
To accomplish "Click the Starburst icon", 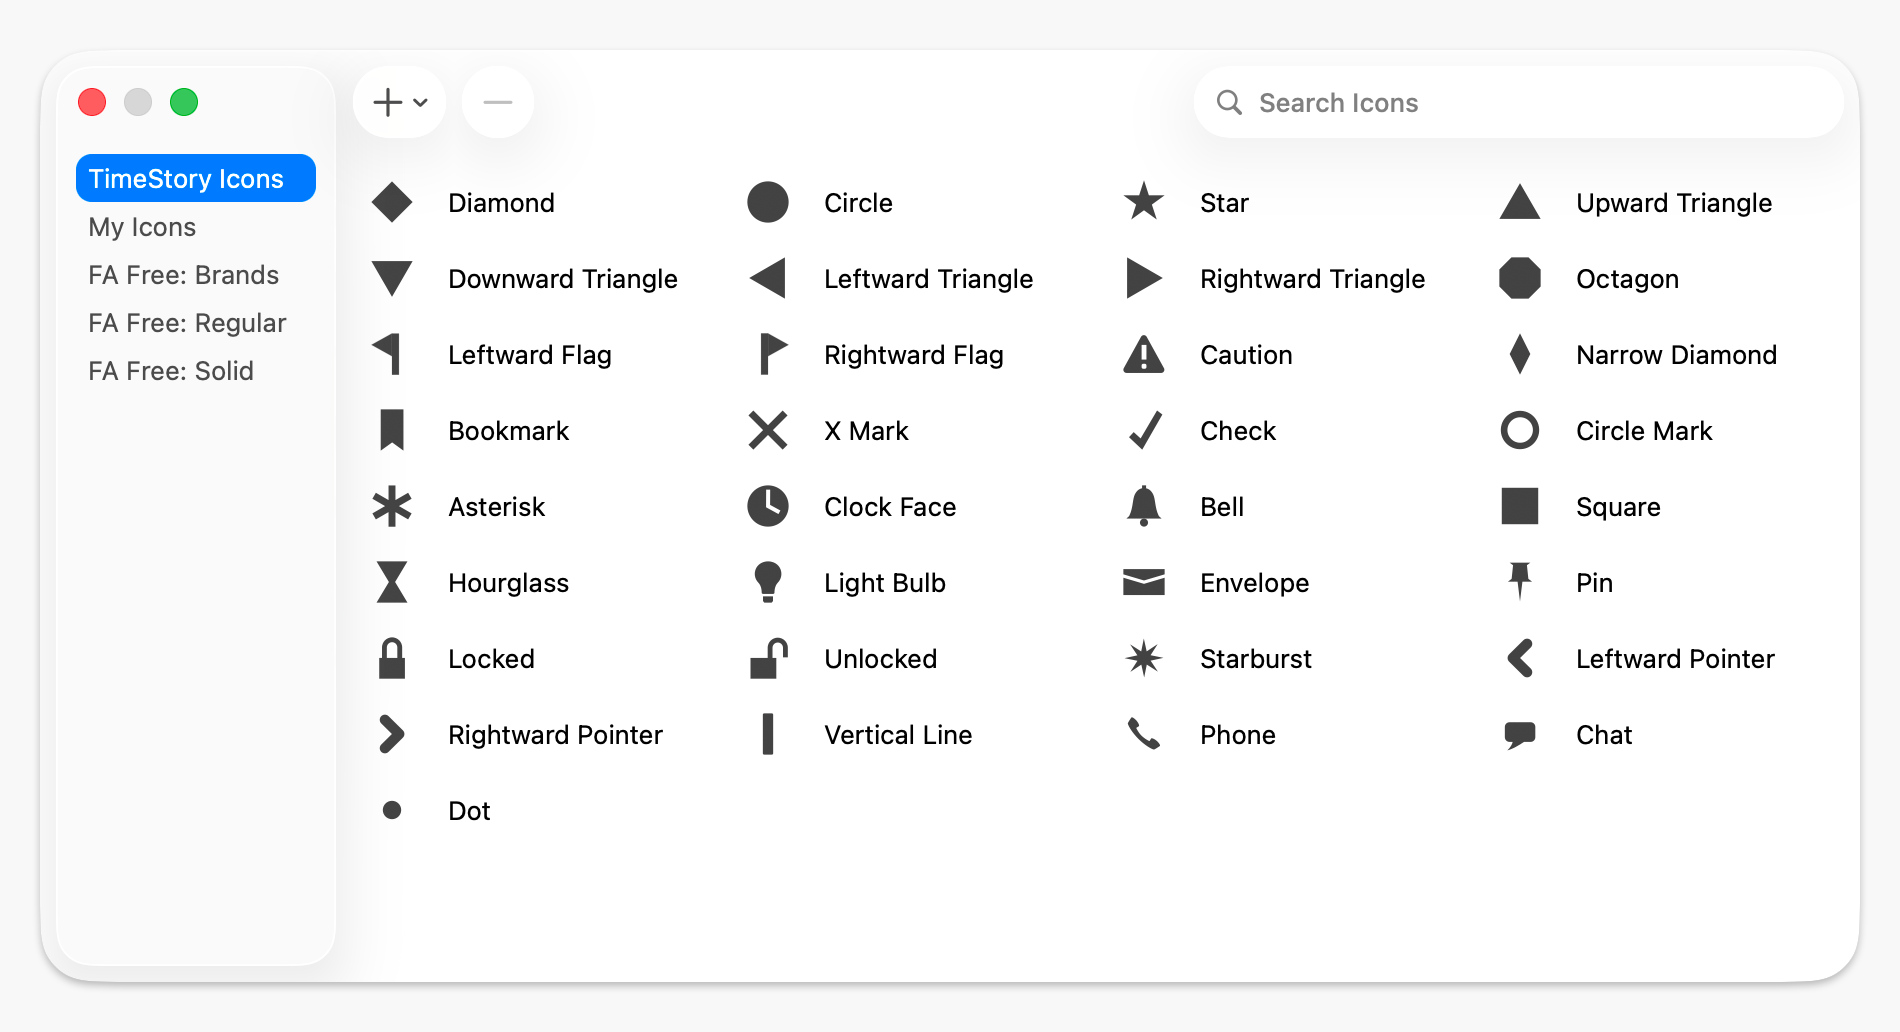I will [1144, 658].
